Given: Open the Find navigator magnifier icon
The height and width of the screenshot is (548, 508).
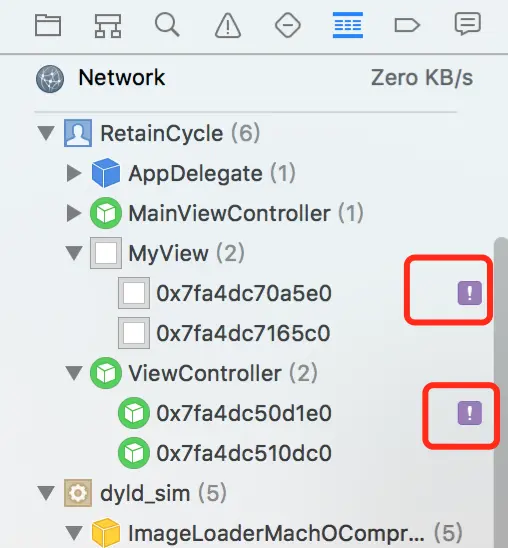Looking at the screenshot, I should click(x=167, y=24).
